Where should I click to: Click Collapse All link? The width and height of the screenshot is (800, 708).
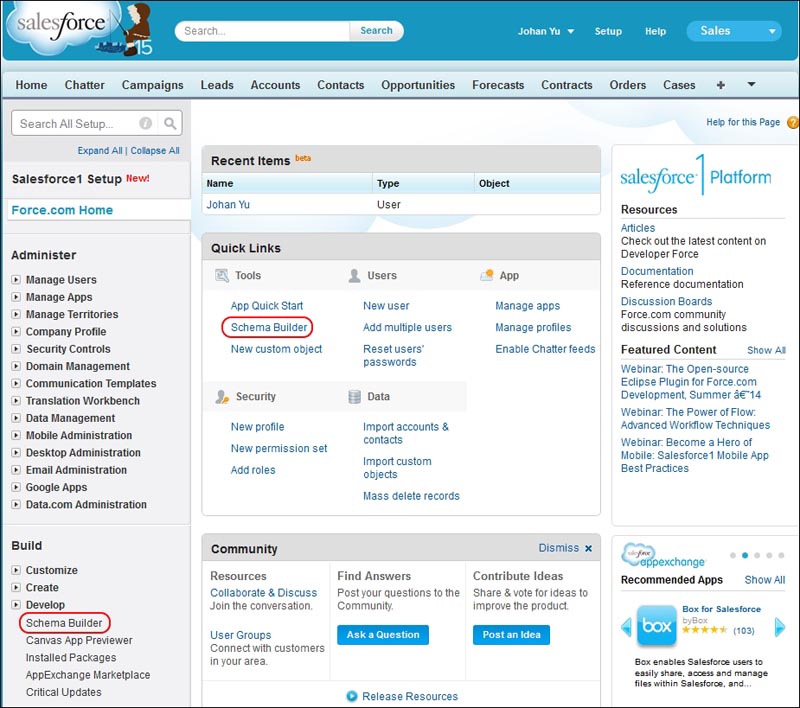155,150
